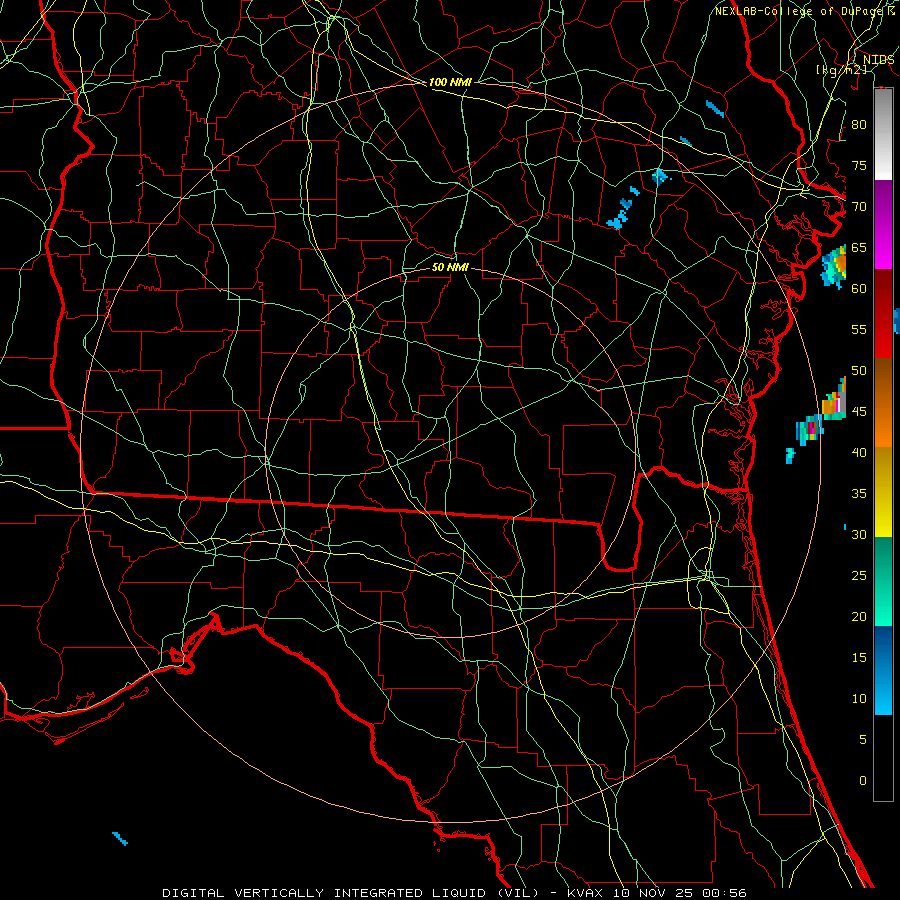Select legend value 80
Viewport: 900px width, 900px height.
[x=859, y=125]
